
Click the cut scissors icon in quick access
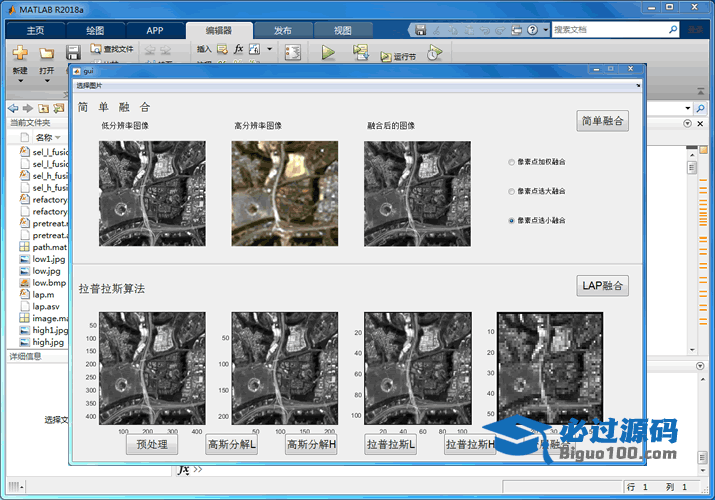[x=436, y=30]
